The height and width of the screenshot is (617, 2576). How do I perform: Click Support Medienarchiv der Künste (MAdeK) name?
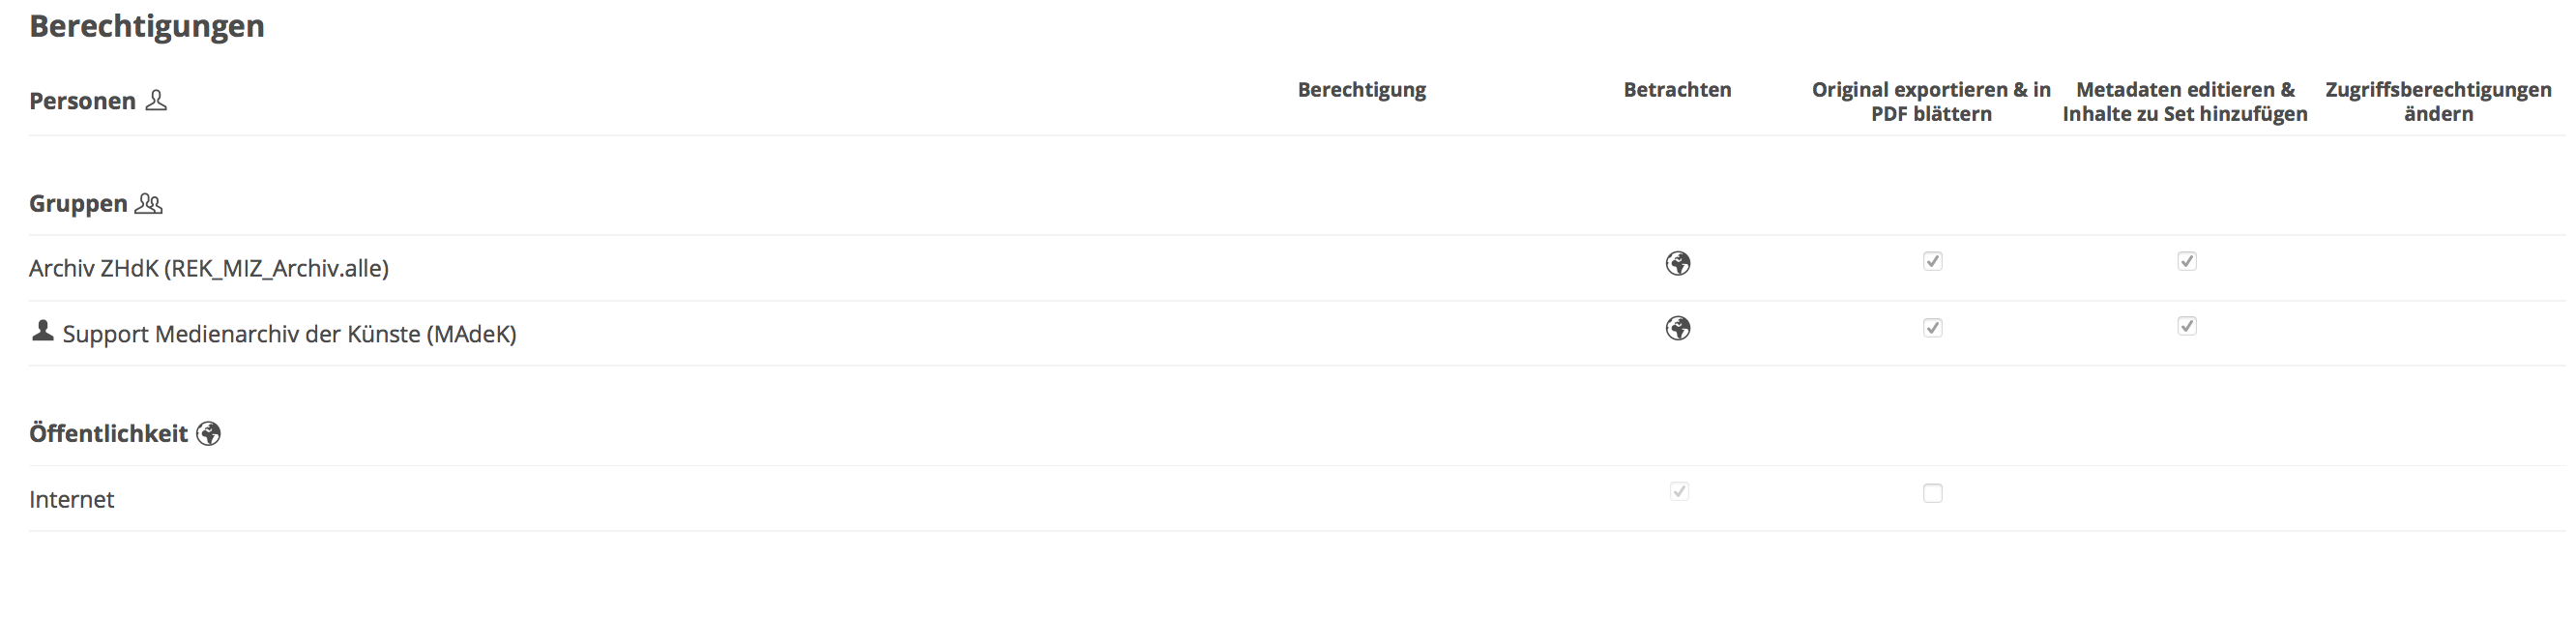[289, 334]
